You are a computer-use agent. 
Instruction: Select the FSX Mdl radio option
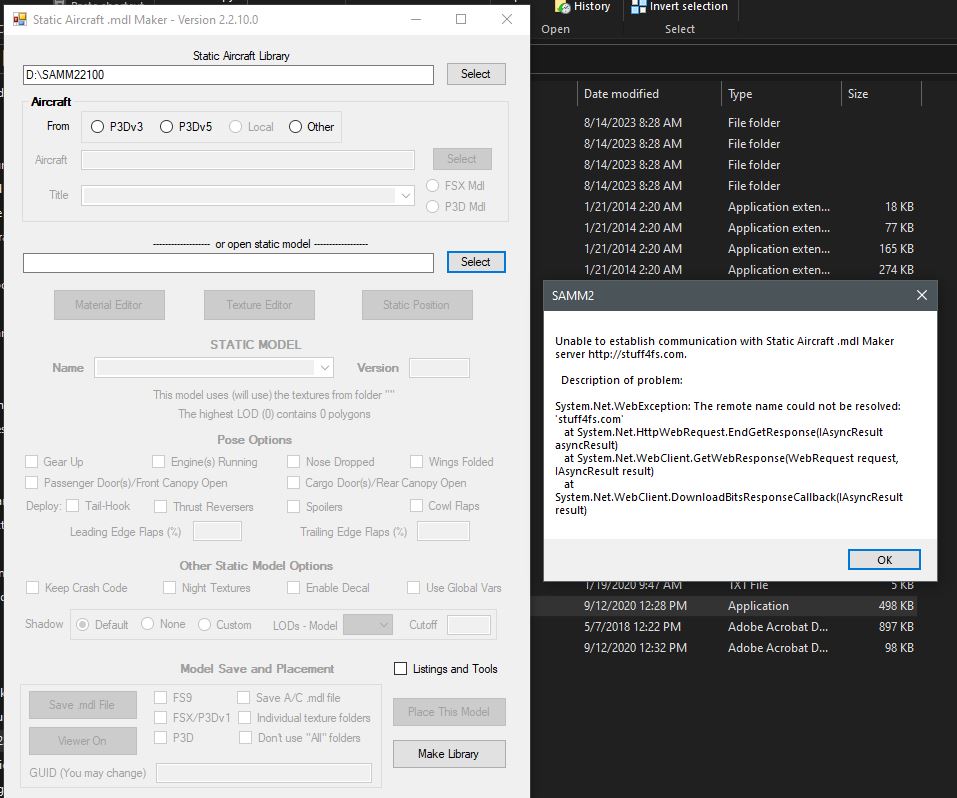(x=432, y=186)
